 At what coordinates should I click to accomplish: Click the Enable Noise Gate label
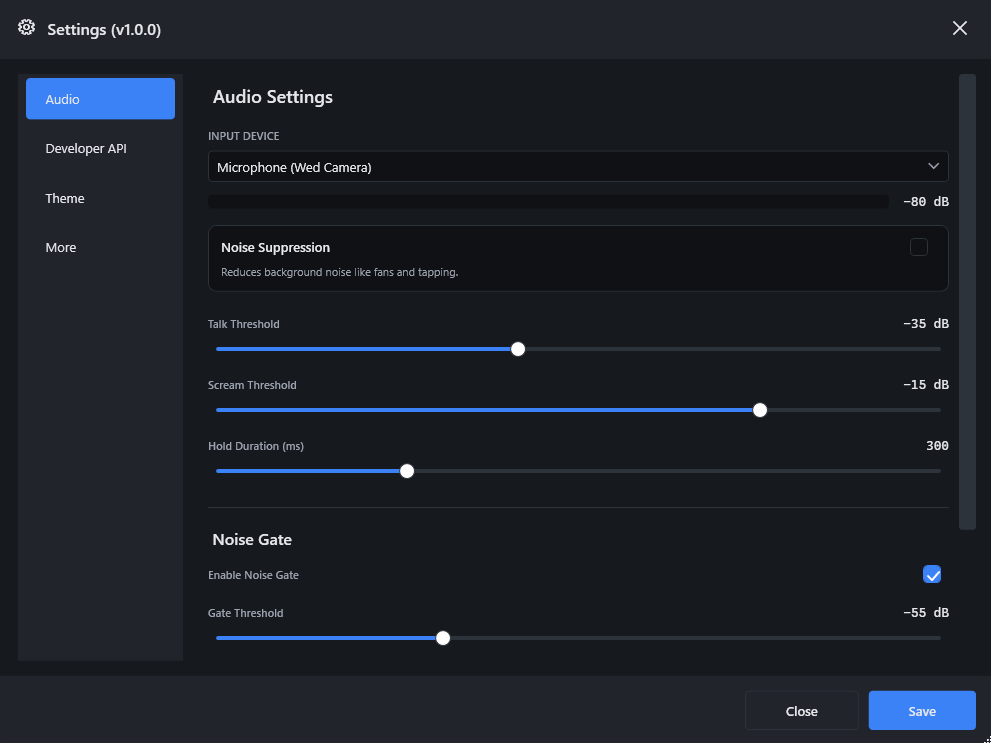[x=253, y=575]
